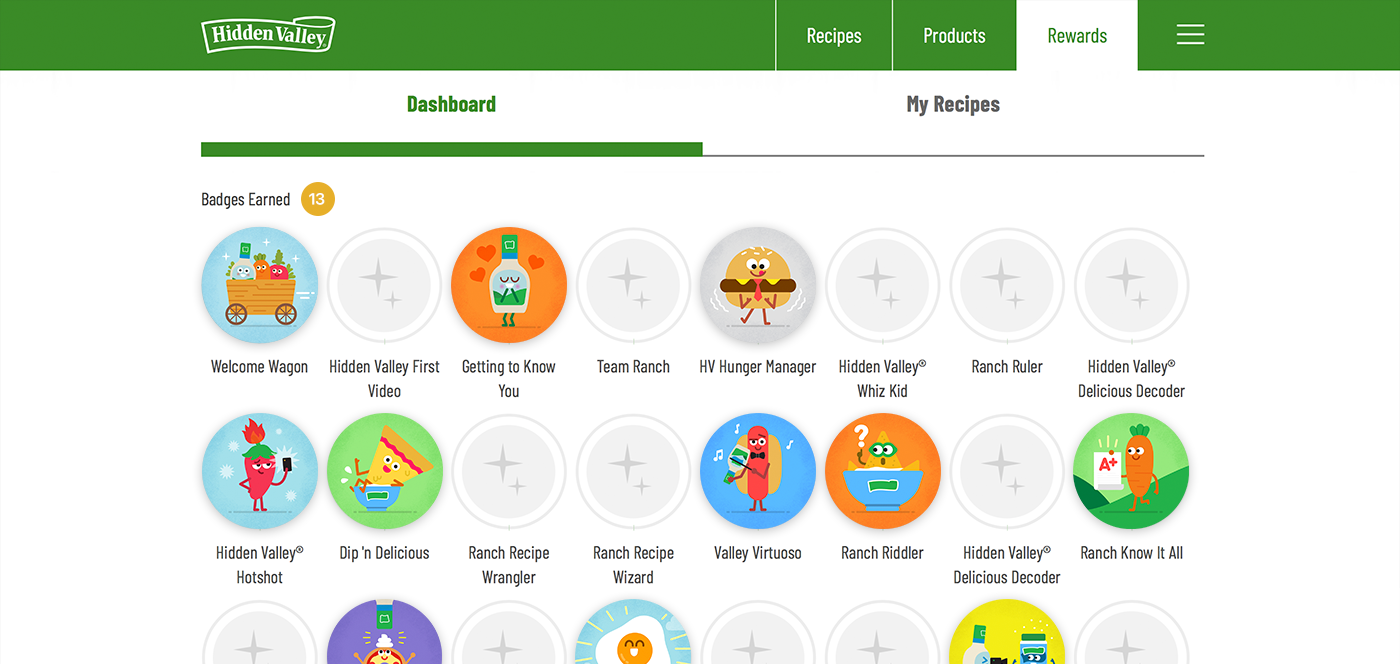Click the Ranch Know It All carrot badge
This screenshot has width=1400, height=664.
[1131, 471]
